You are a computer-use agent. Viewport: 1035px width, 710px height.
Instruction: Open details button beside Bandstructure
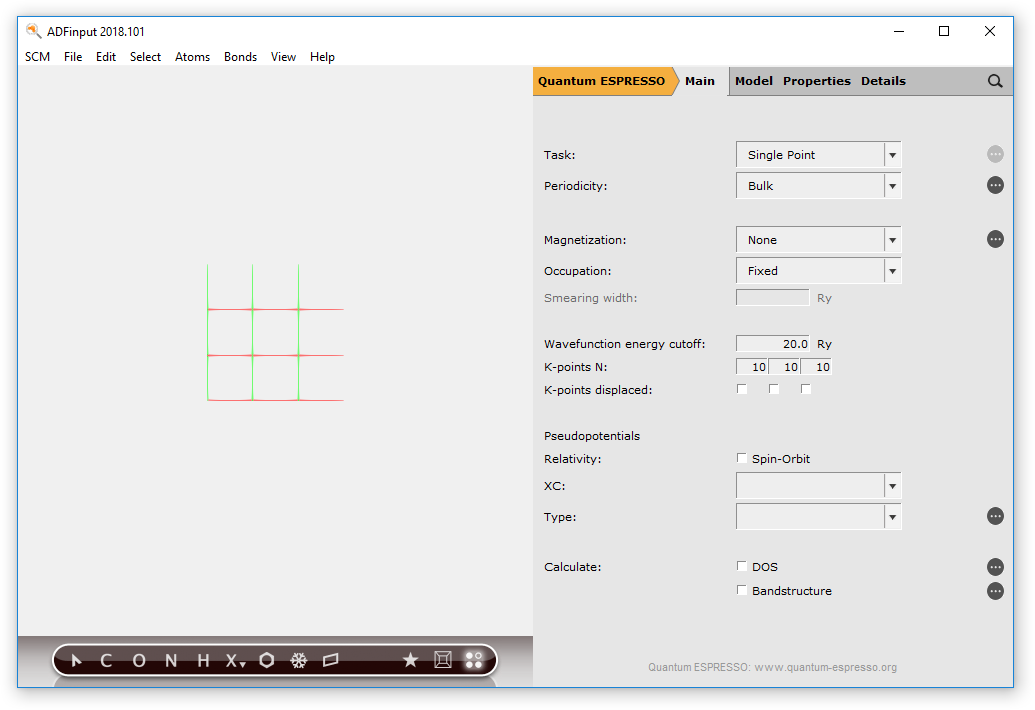click(x=995, y=591)
